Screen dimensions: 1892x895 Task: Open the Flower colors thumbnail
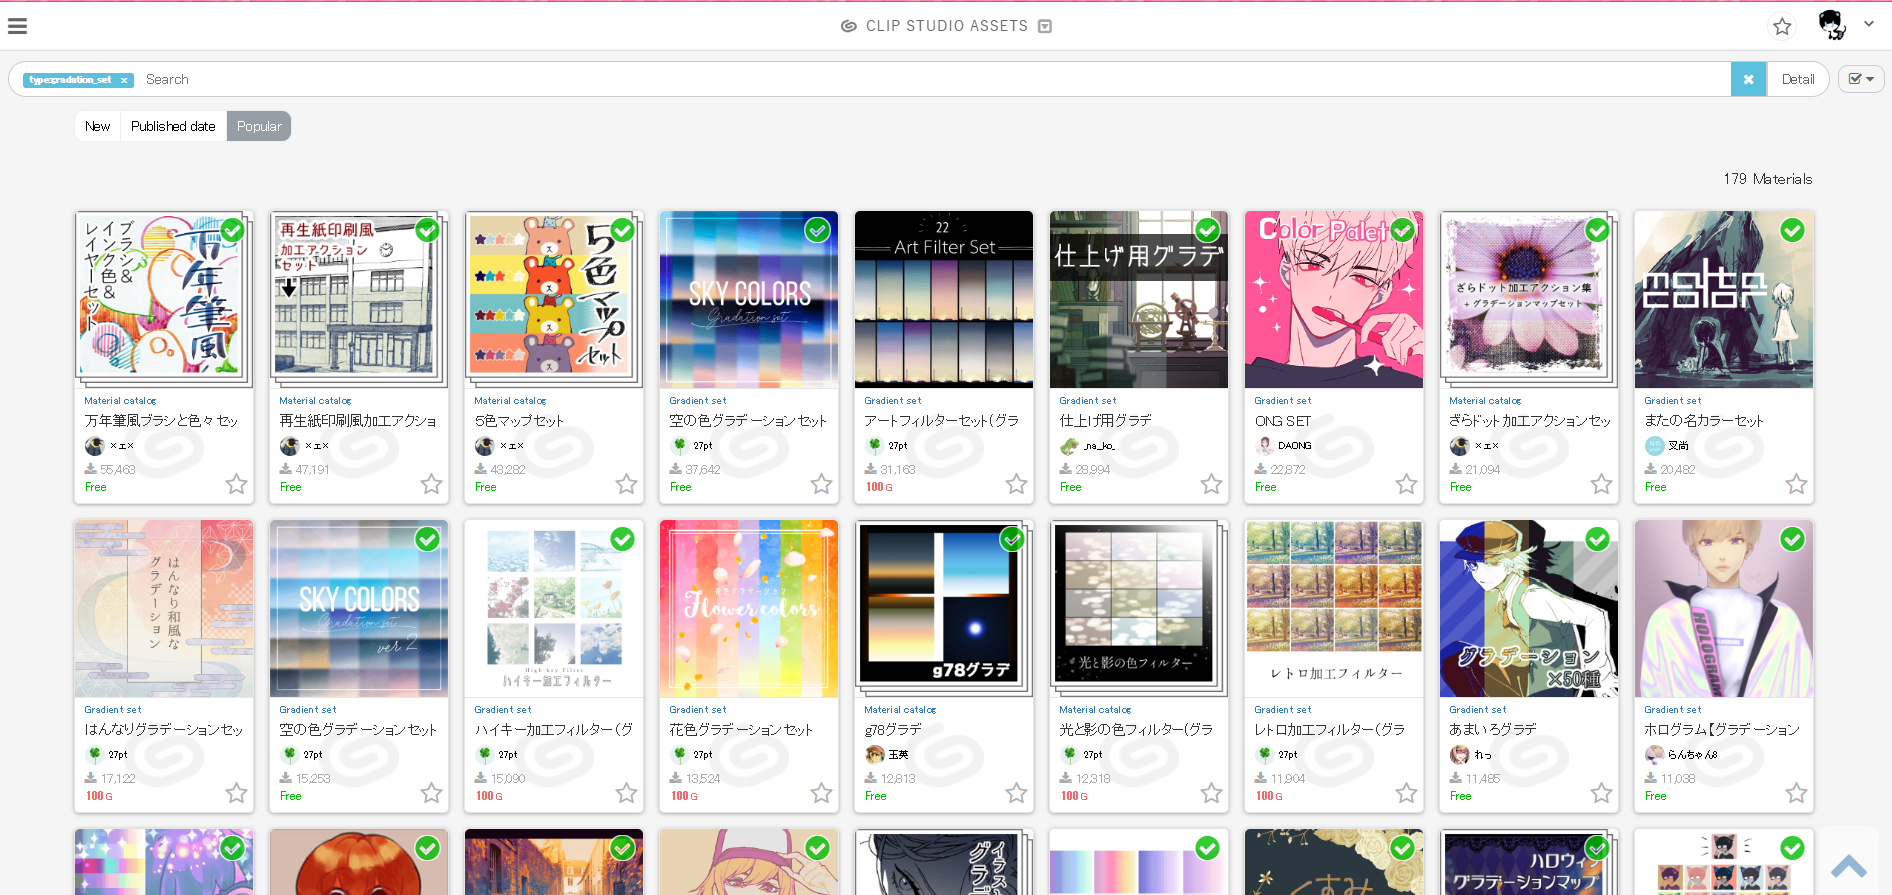[x=748, y=608]
